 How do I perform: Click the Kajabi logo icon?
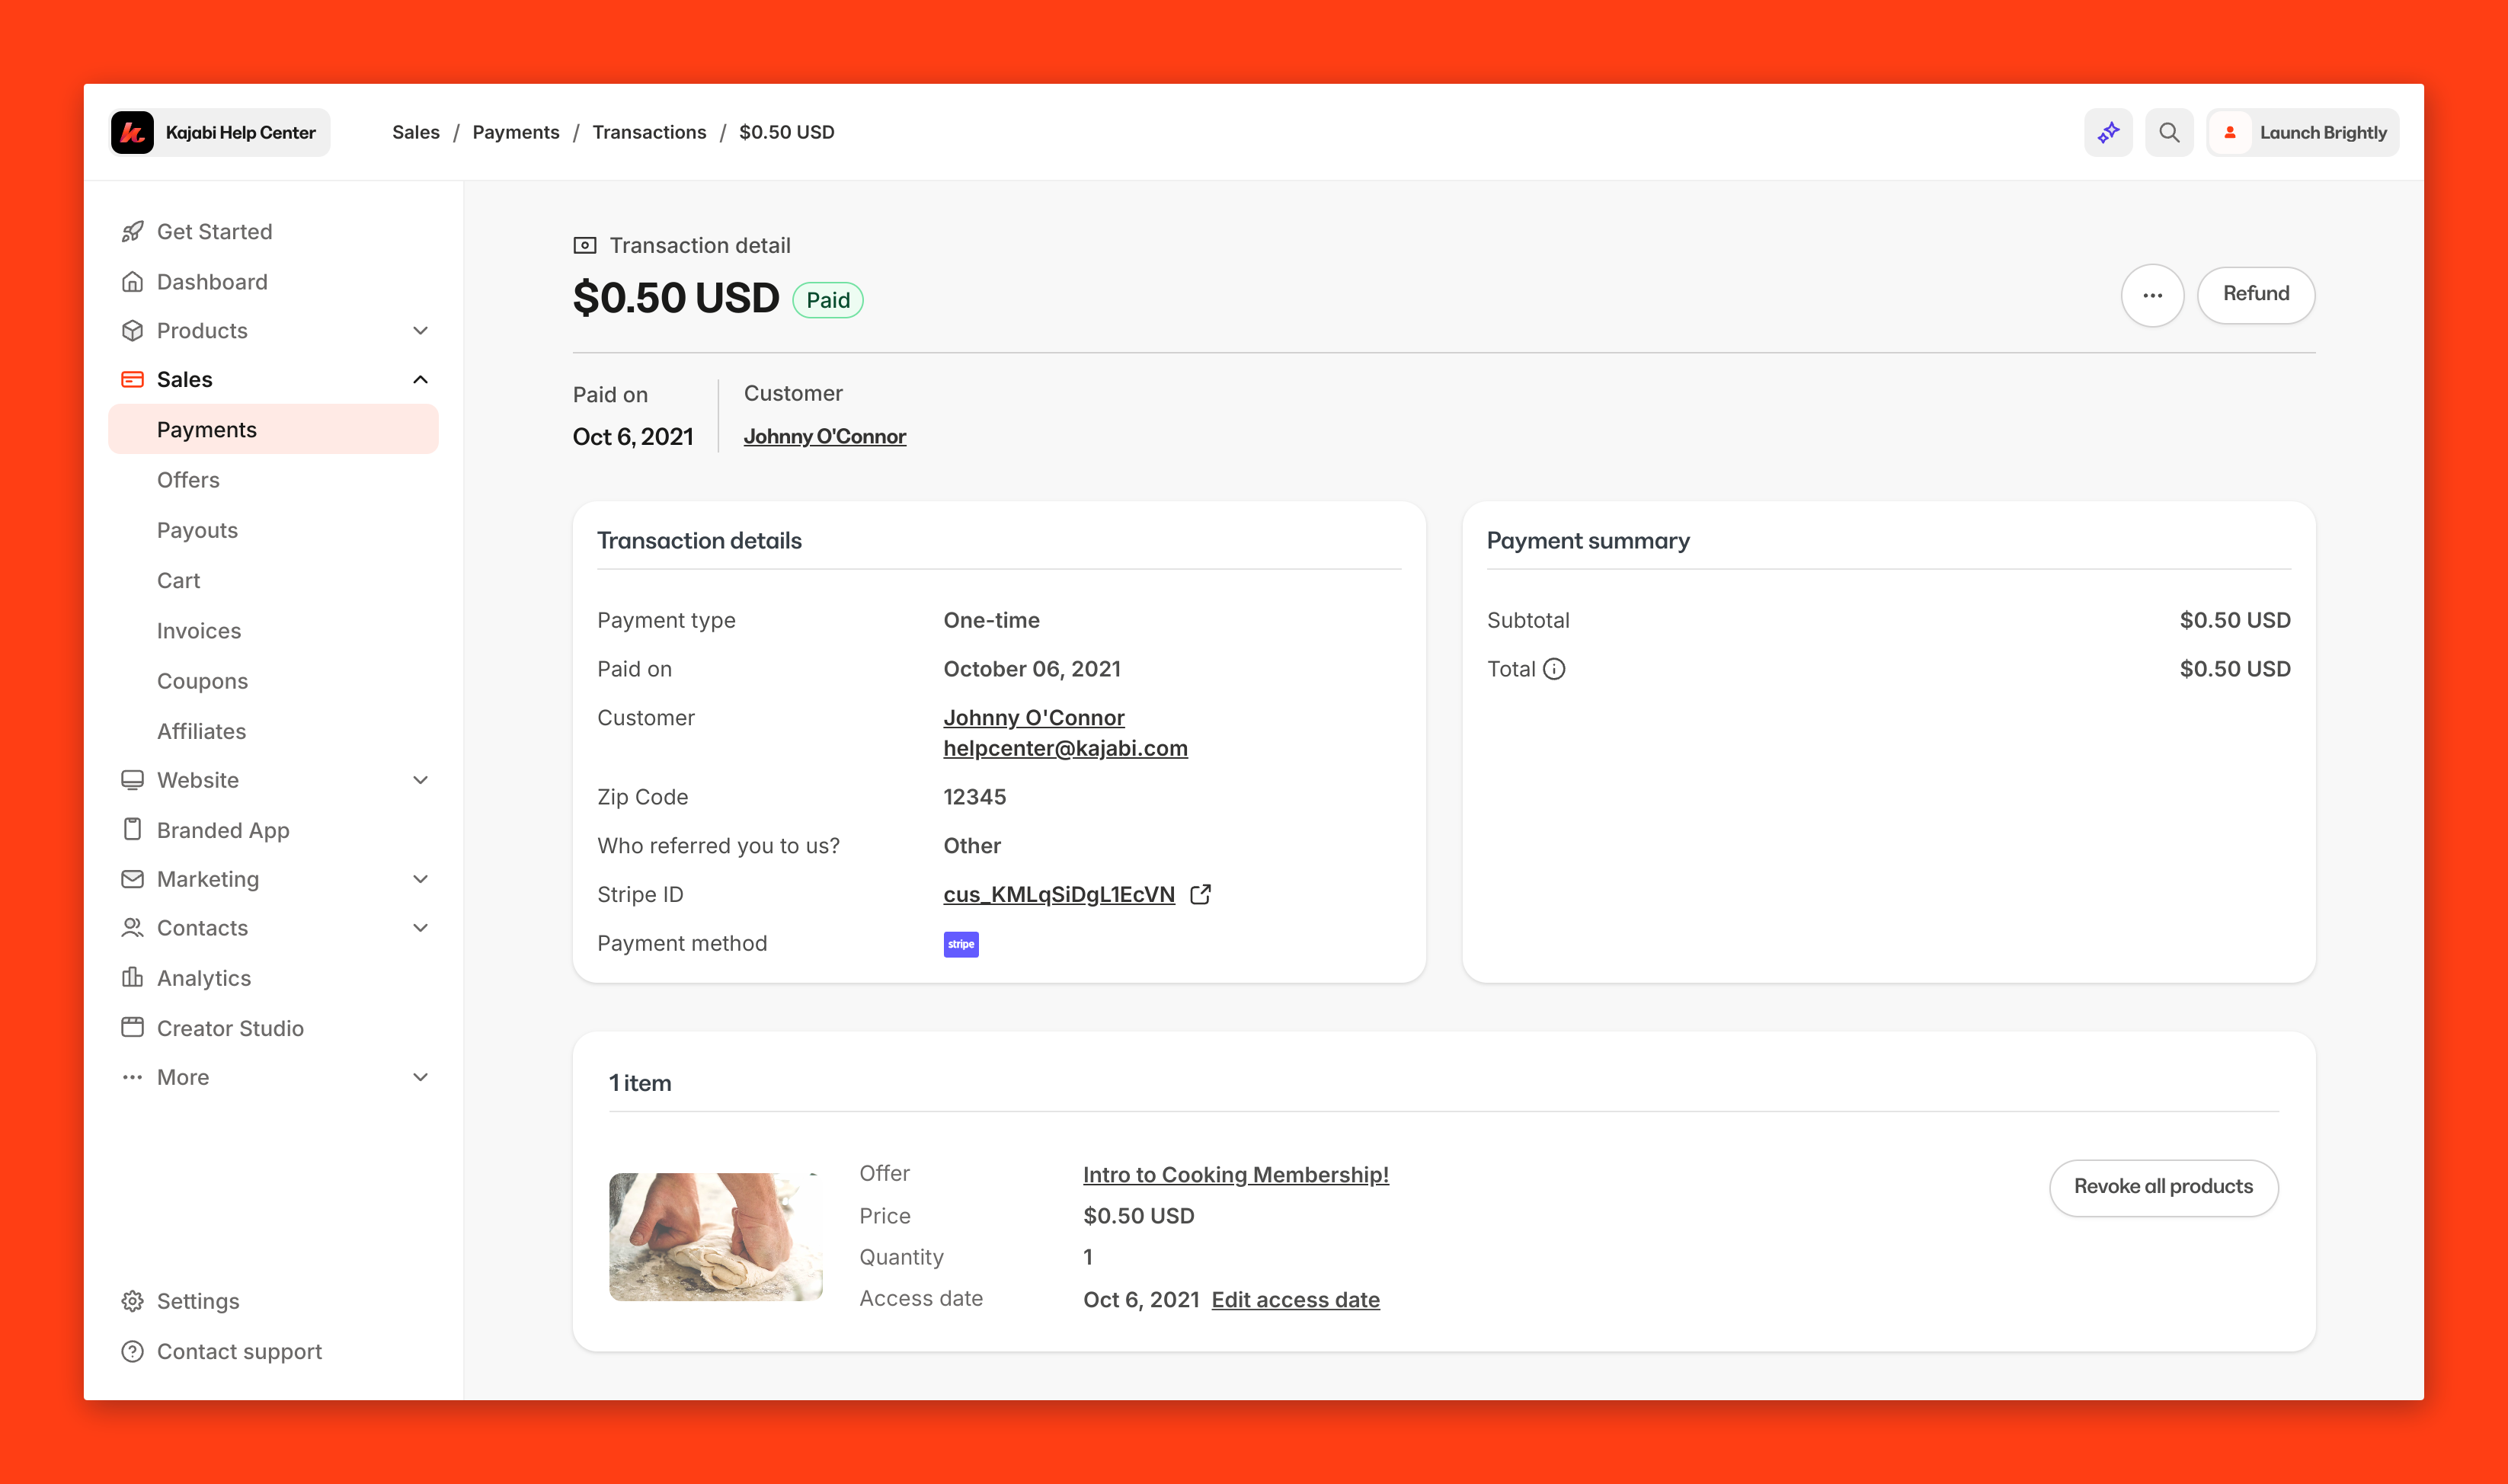(132, 132)
